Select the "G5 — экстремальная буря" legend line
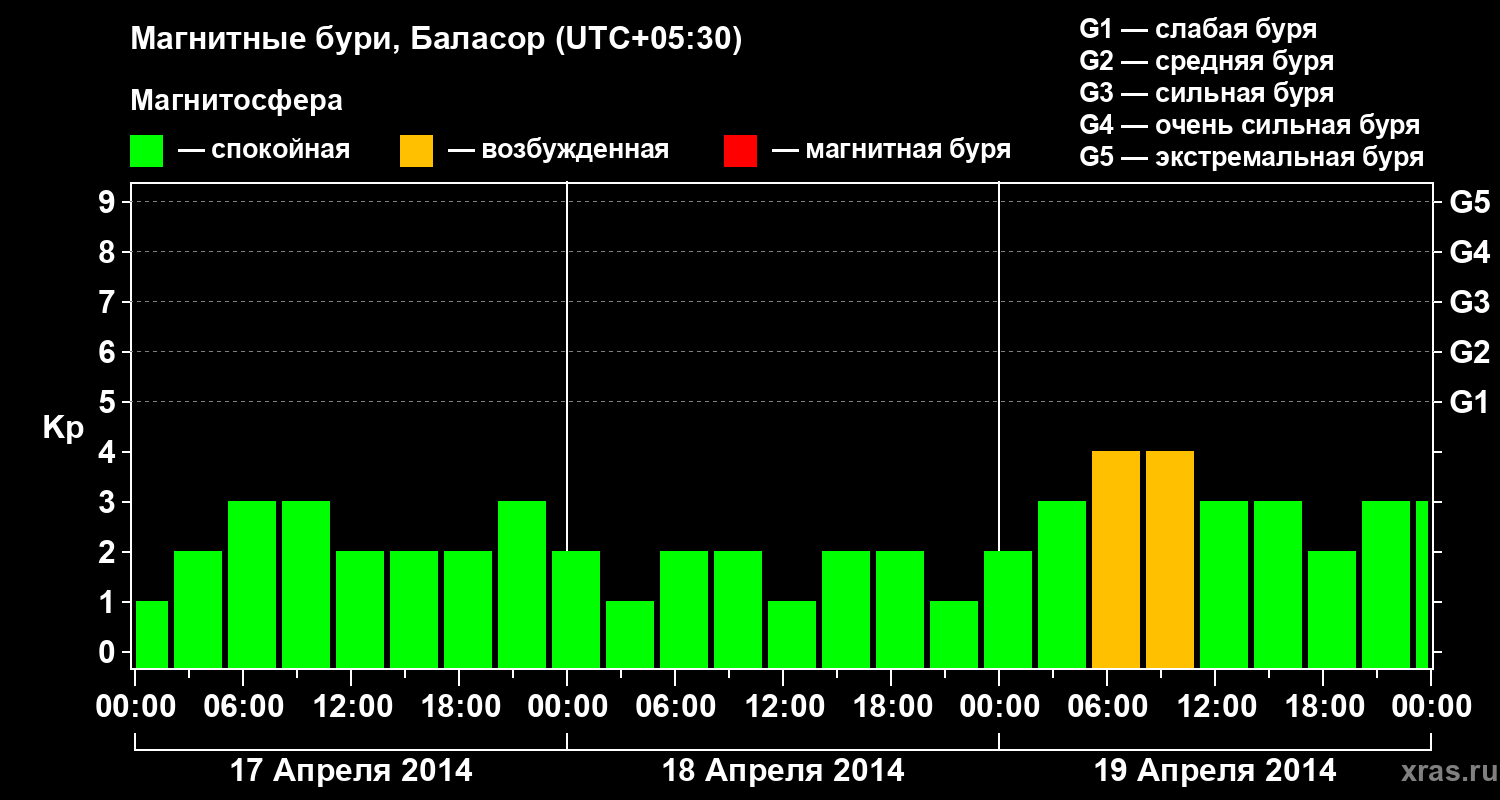The height and width of the screenshot is (800, 1500). [x=1252, y=157]
